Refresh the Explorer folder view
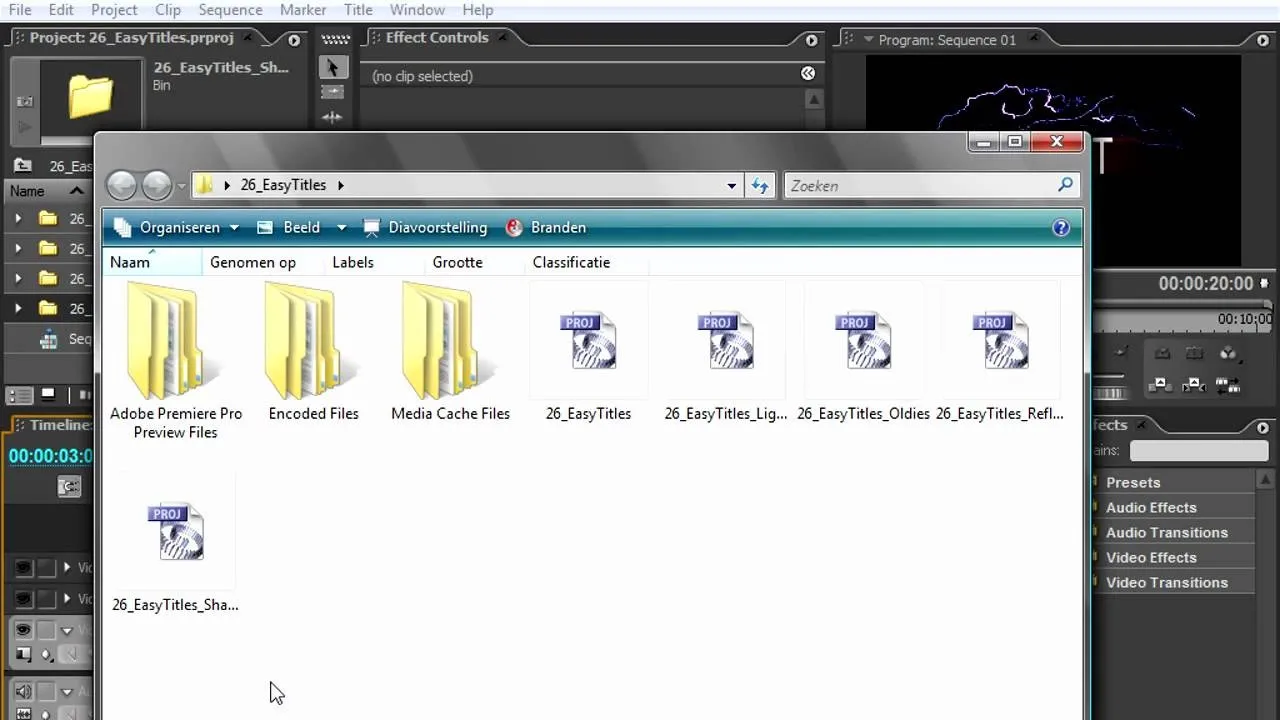 [x=761, y=185]
